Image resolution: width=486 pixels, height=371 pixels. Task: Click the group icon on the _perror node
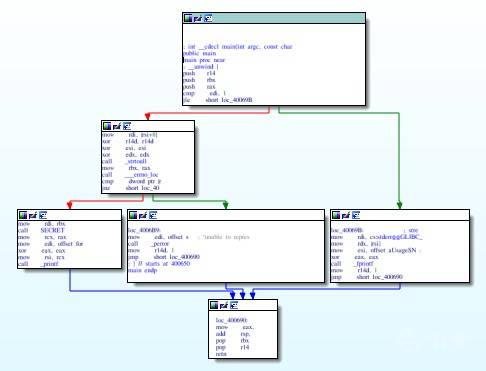tap(153, 216)
